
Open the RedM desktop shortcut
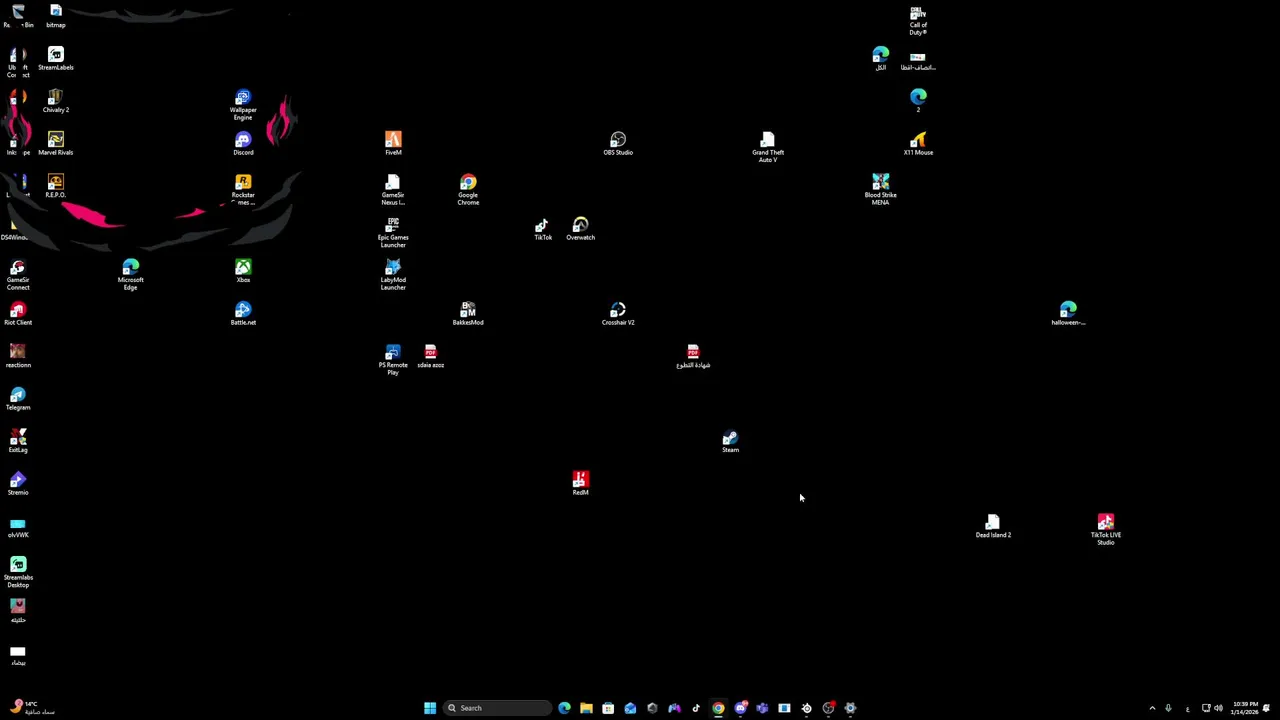[x=581, y=483]
